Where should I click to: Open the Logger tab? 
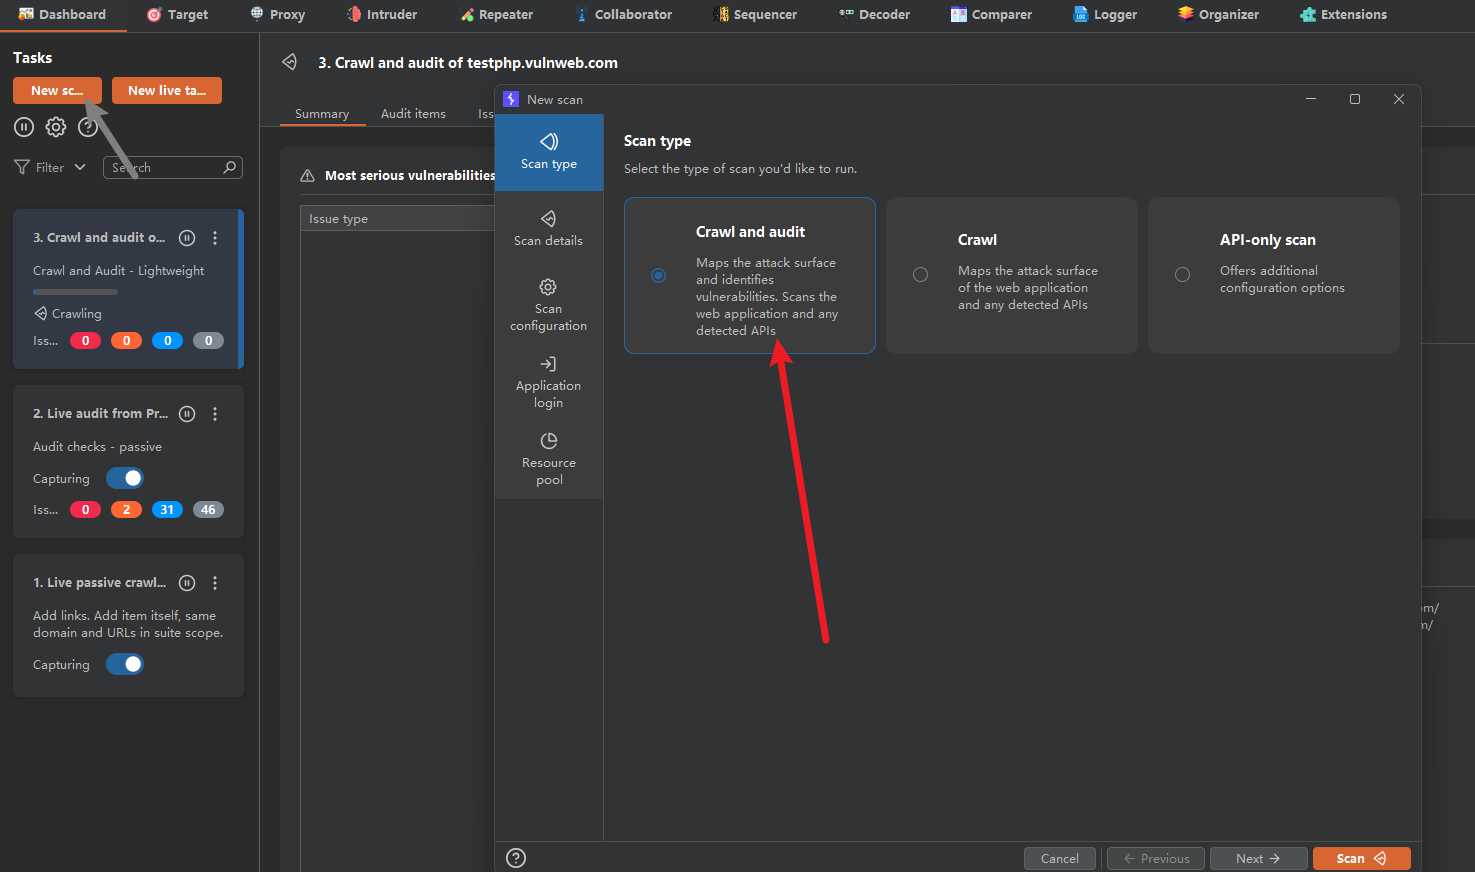point(1105,15)
